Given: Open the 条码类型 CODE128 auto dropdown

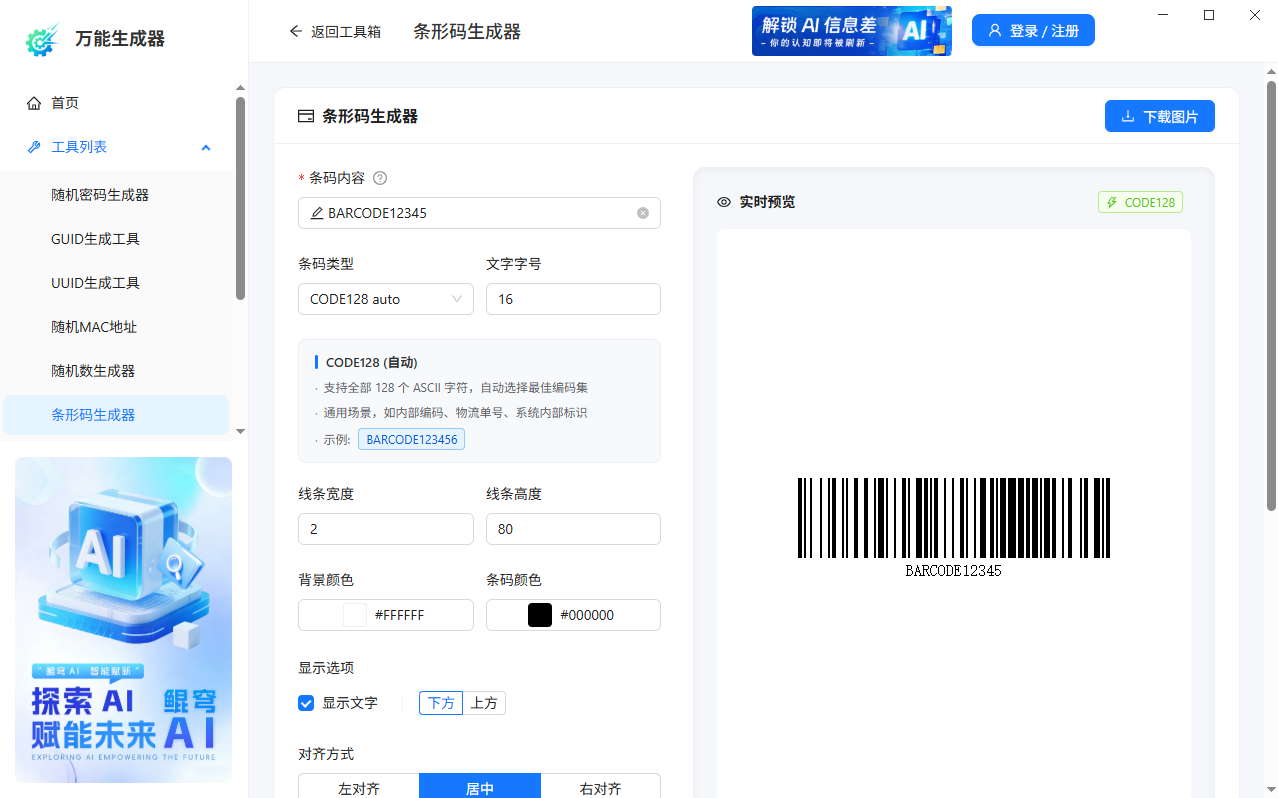Looking at the screenshot, I should point(385,298).
